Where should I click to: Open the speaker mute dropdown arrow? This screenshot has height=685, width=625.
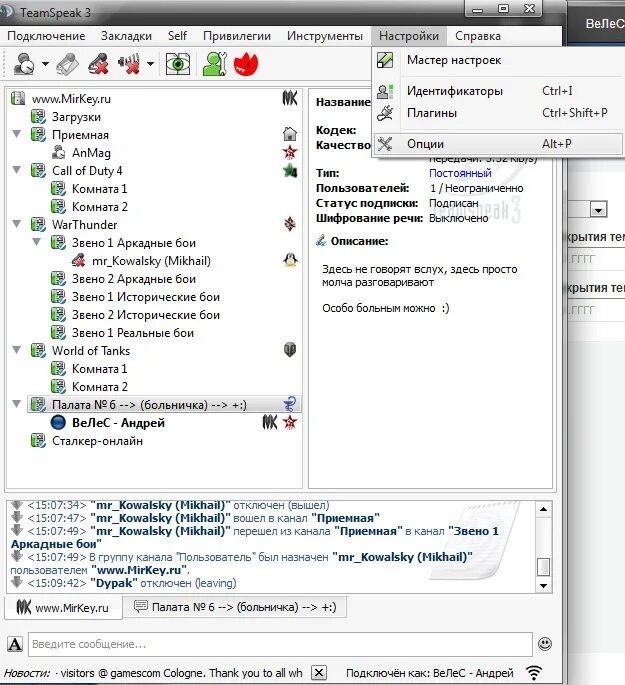coord(151,64)
